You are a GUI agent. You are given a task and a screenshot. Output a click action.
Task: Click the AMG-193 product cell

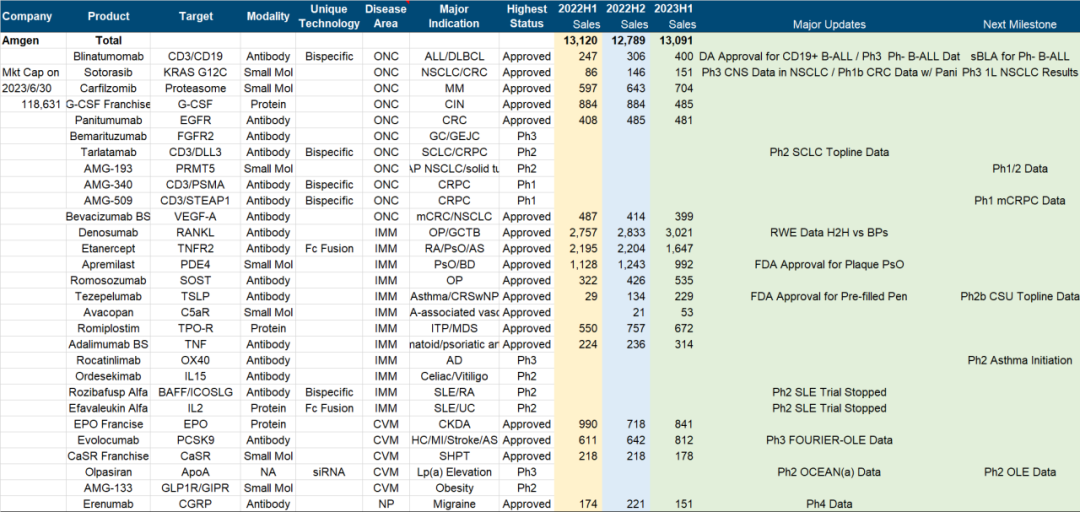click(x=108, y=168)
